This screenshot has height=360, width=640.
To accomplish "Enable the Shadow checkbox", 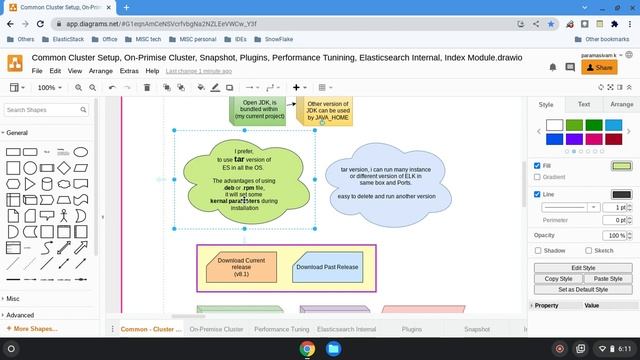I will click(x=538, y=251).
